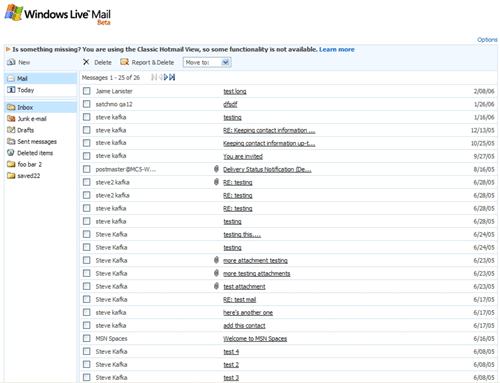Click the 'Report & Delete' button label
The height and width of the screenshot is (383, 500).
[153, 62]
